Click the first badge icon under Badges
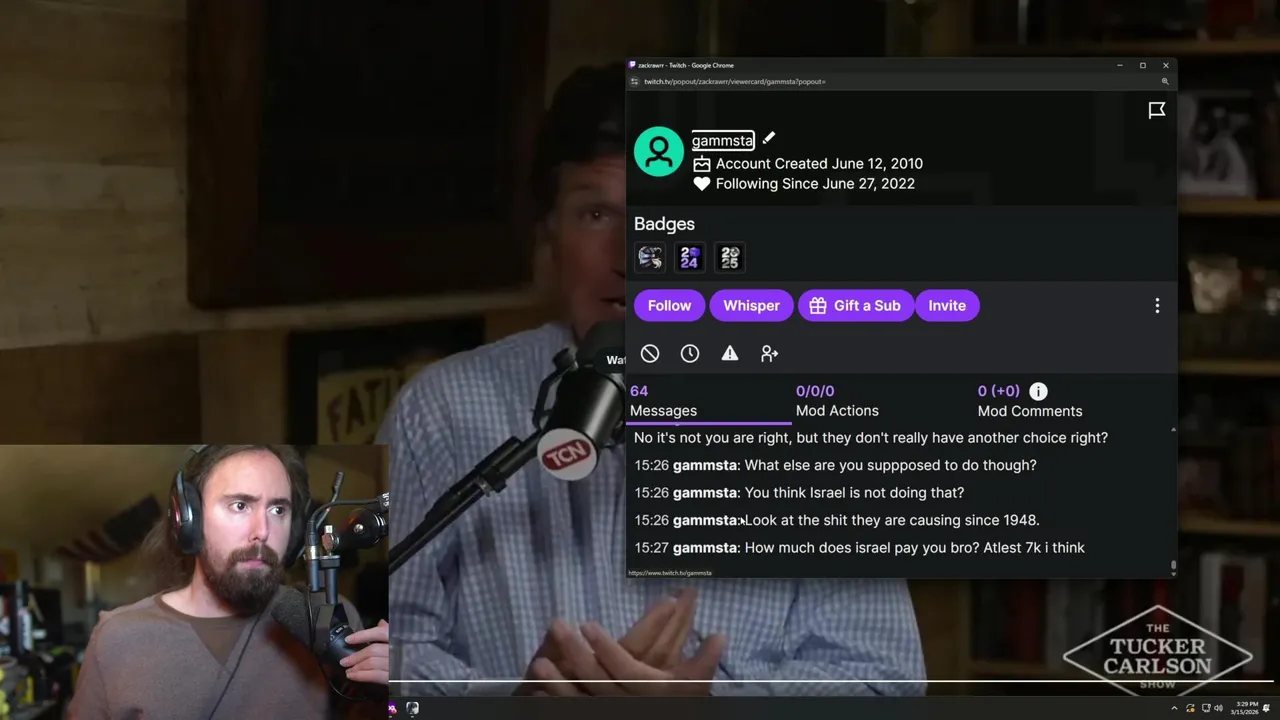Image resolution: width=1280 pixels, height=720 pixels. coord(650,258)
